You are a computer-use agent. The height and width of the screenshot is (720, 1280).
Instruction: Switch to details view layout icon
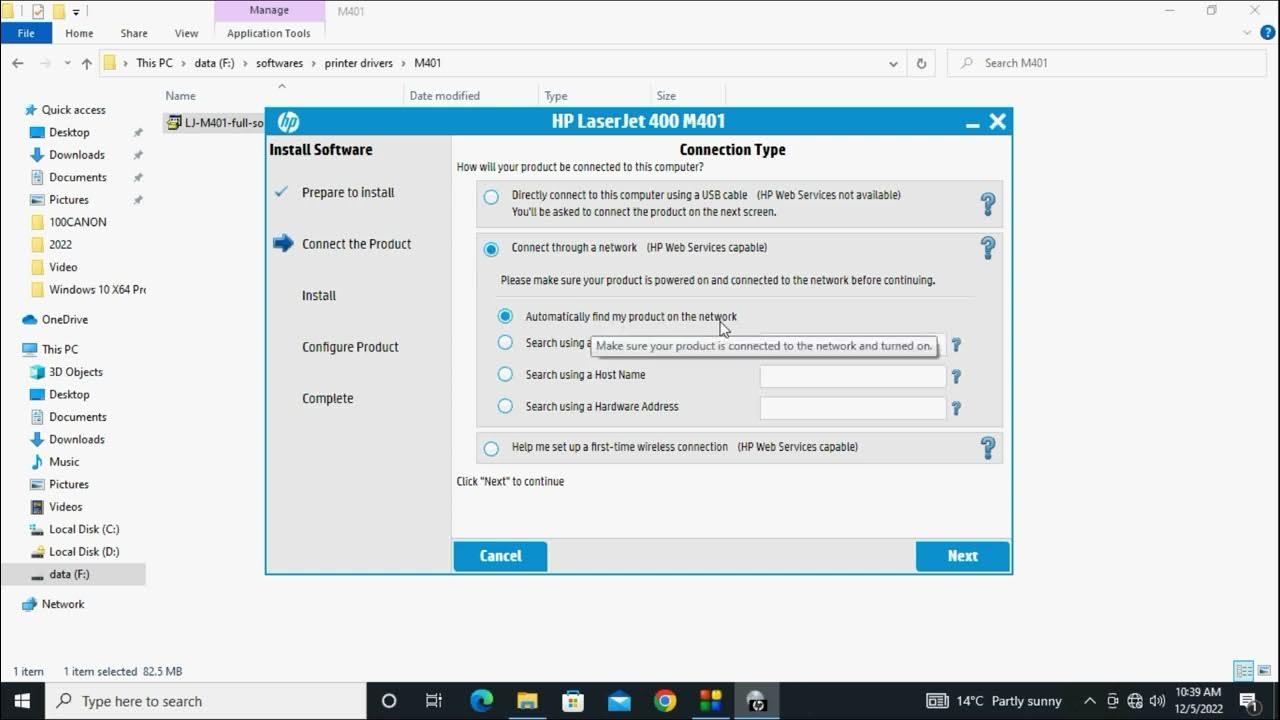(1244, 671)
